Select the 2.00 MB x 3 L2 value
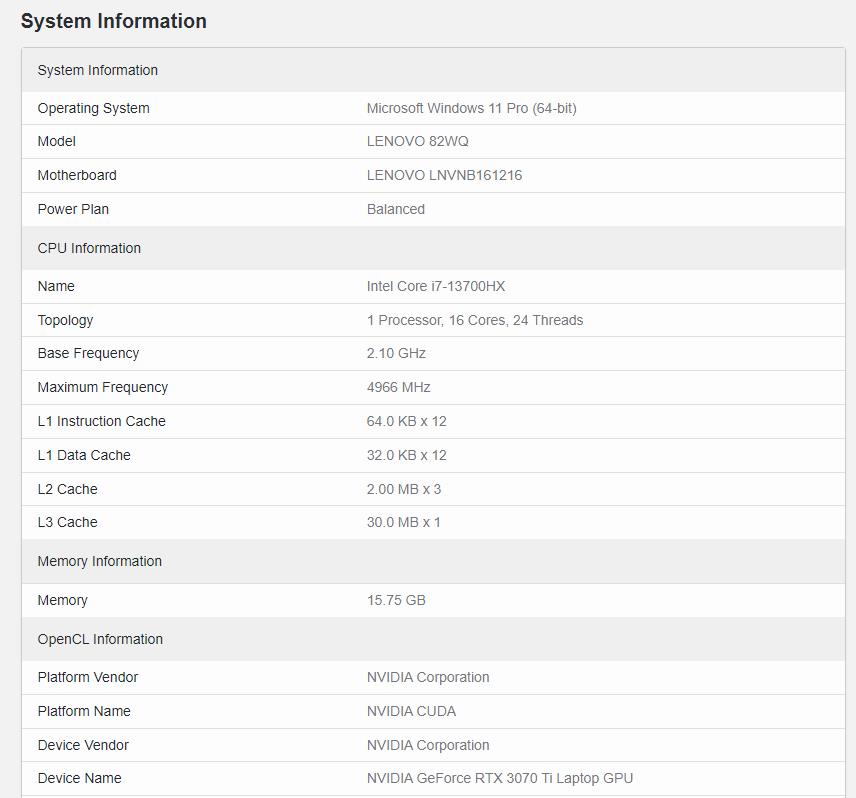This screenshot has width=856, height=798. coord(403,489)
